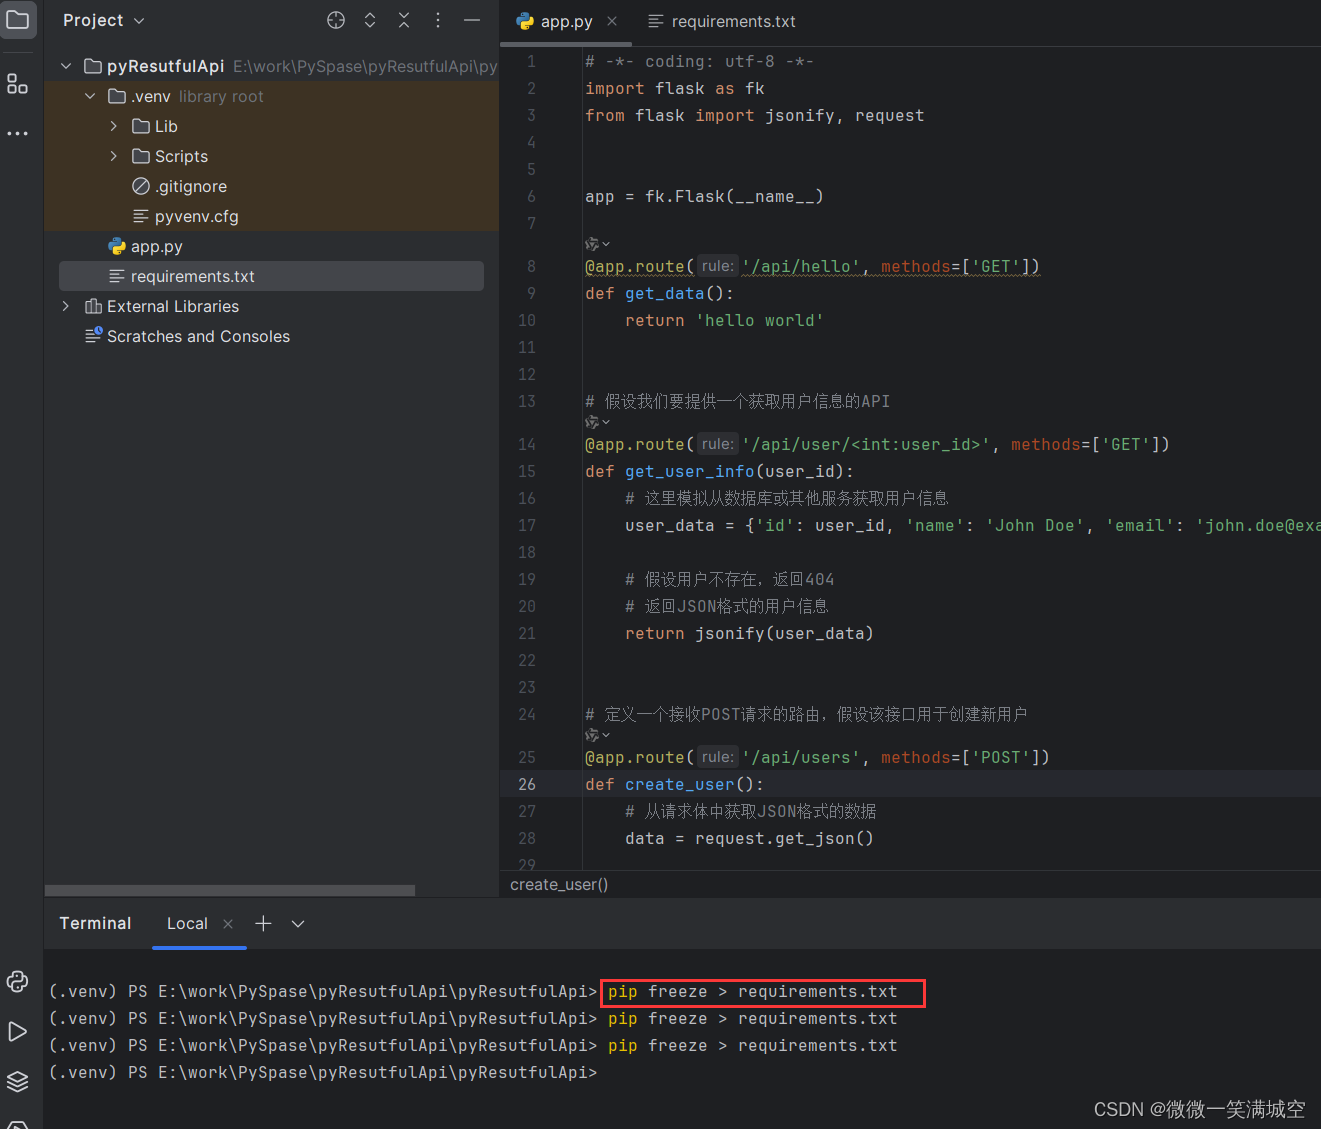The width and height of the screenshot is (1321, 1129).
Task: Select requirements.txt in the project tree
Action: point(271,276)
